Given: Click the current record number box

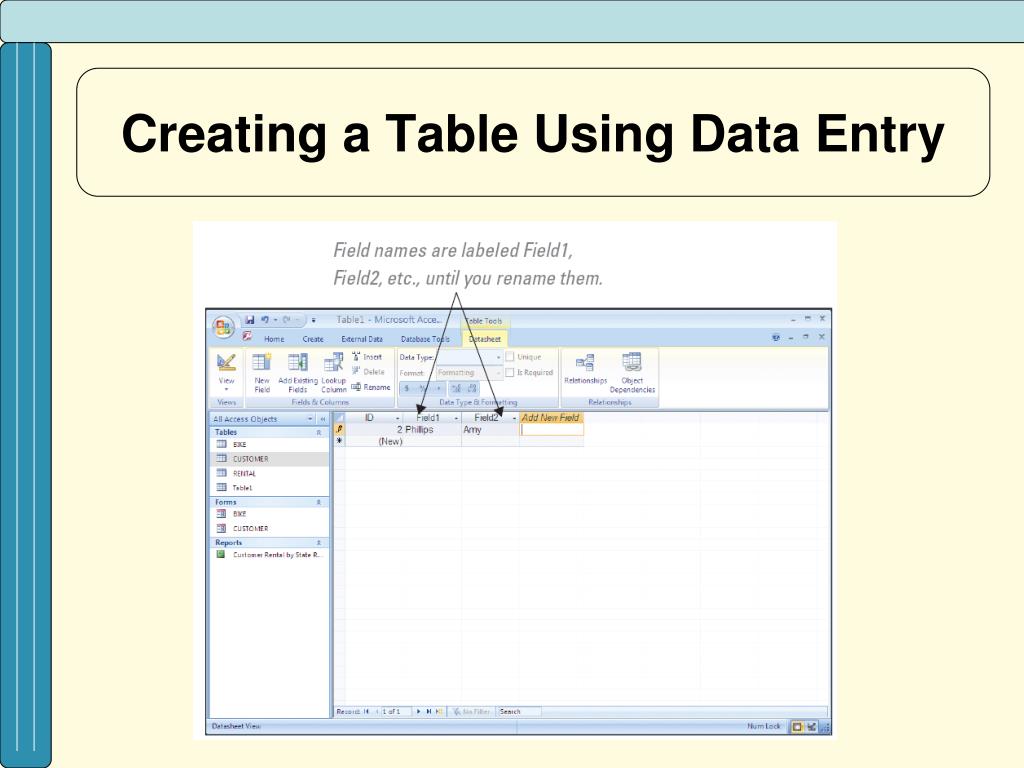Looking at the screenshot, I should click(x=395, y=712).
